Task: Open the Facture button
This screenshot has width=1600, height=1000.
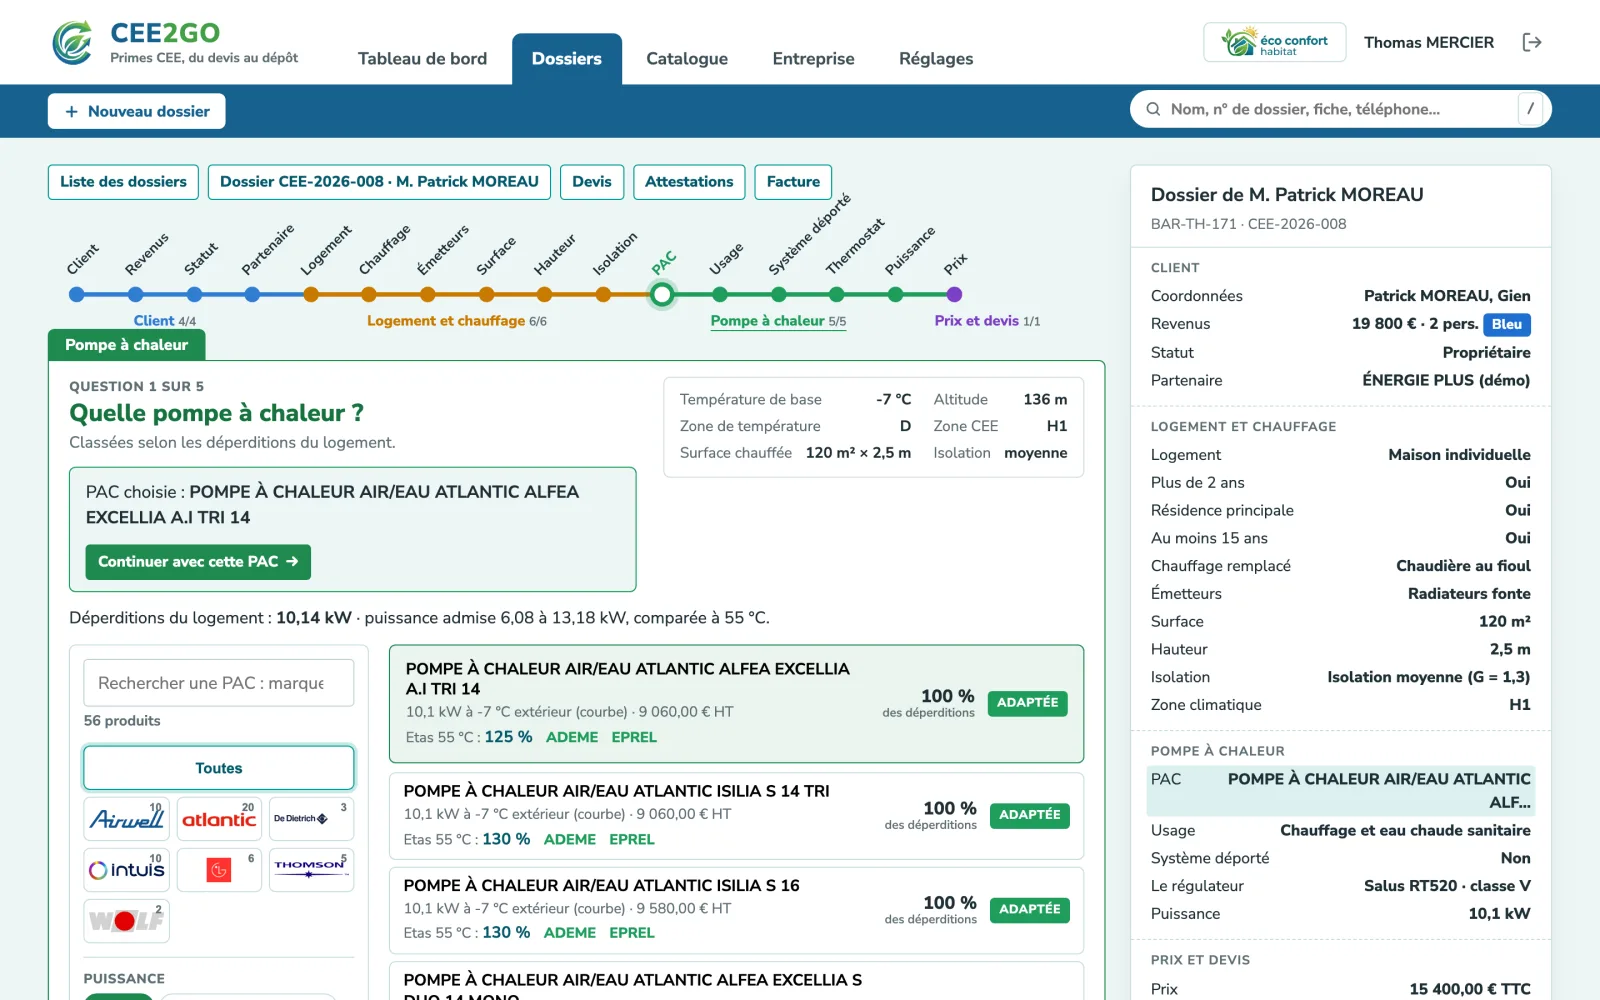Action: [793, 182]
